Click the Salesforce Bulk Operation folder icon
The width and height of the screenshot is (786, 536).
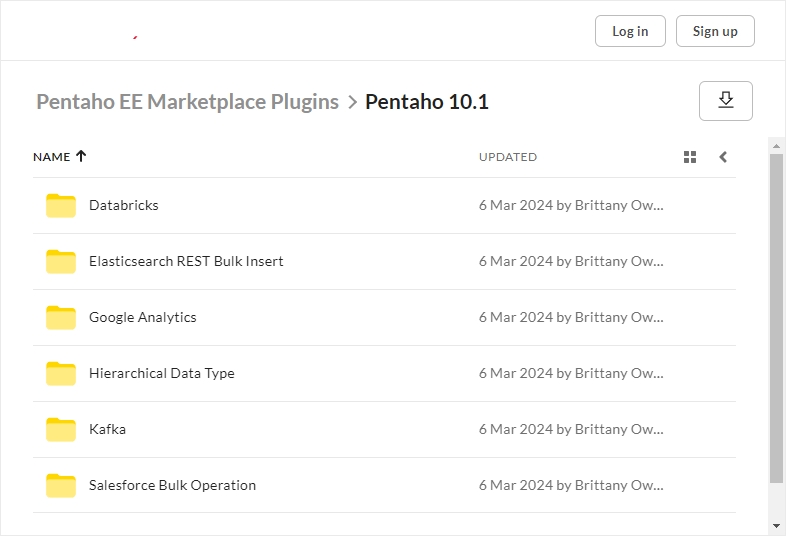(61, 485)
